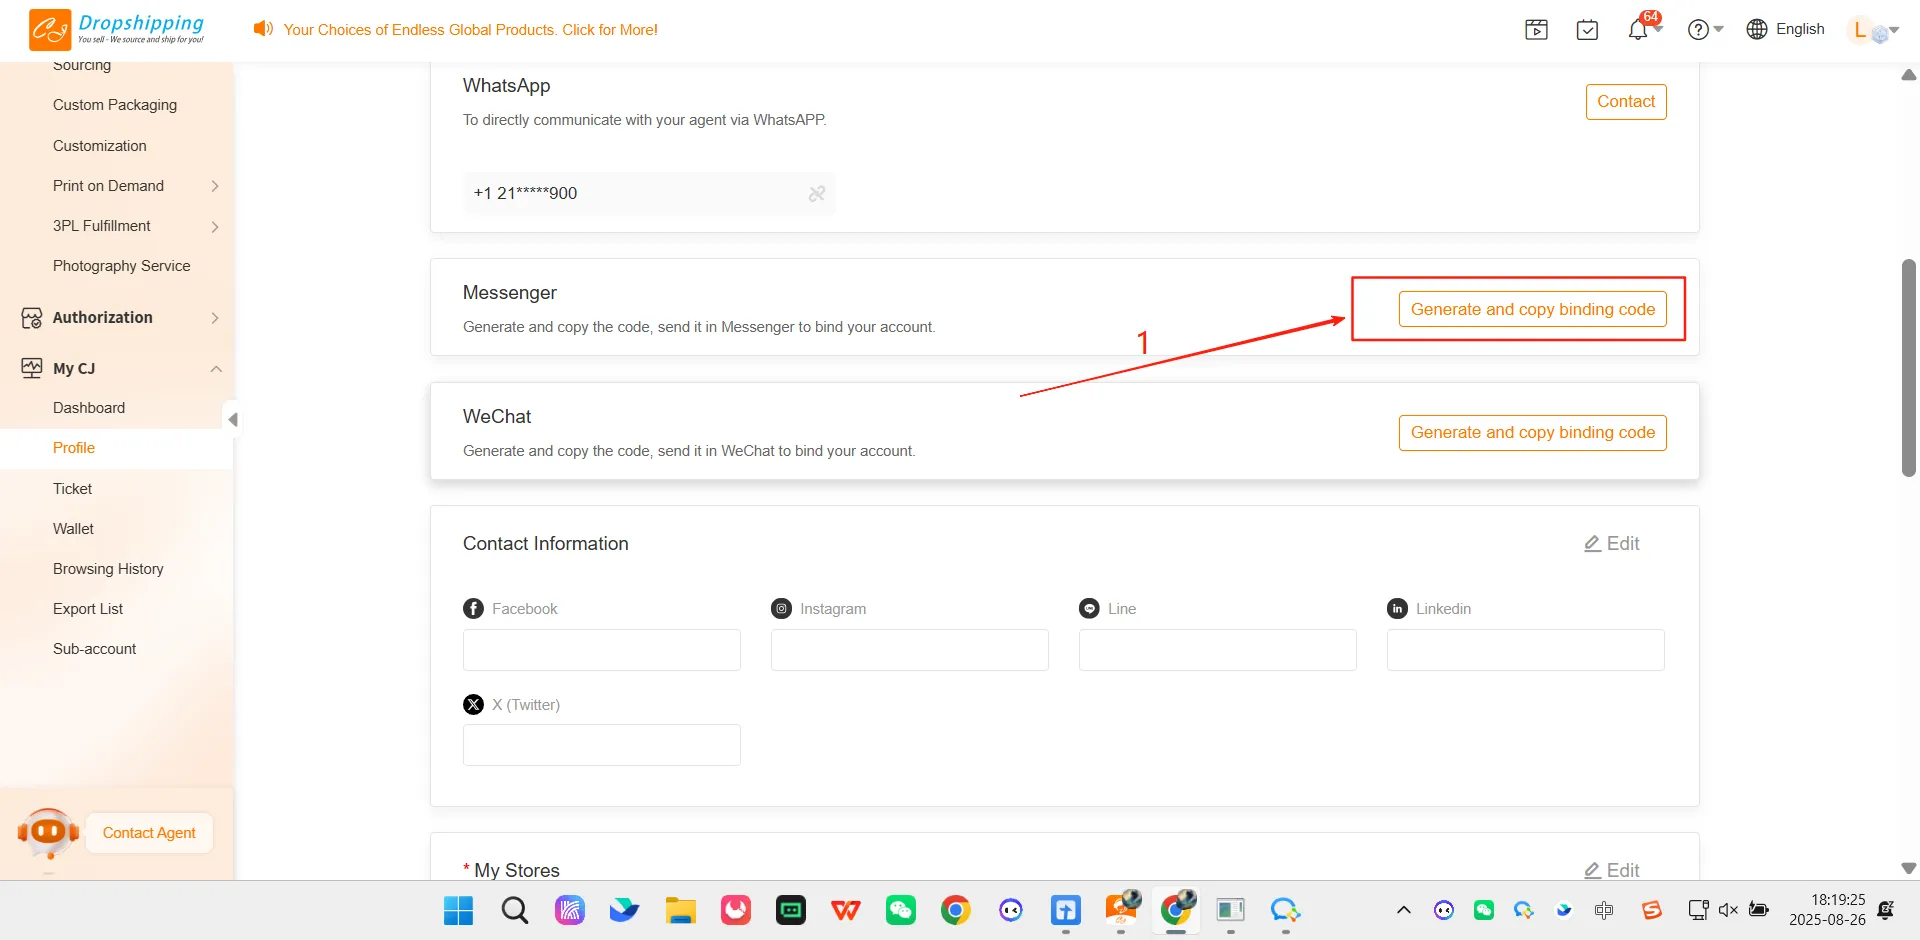Screen dimensions: 1920x940
Task: Open WeChat from the Windows taskbar
Action: coord(900,910)
